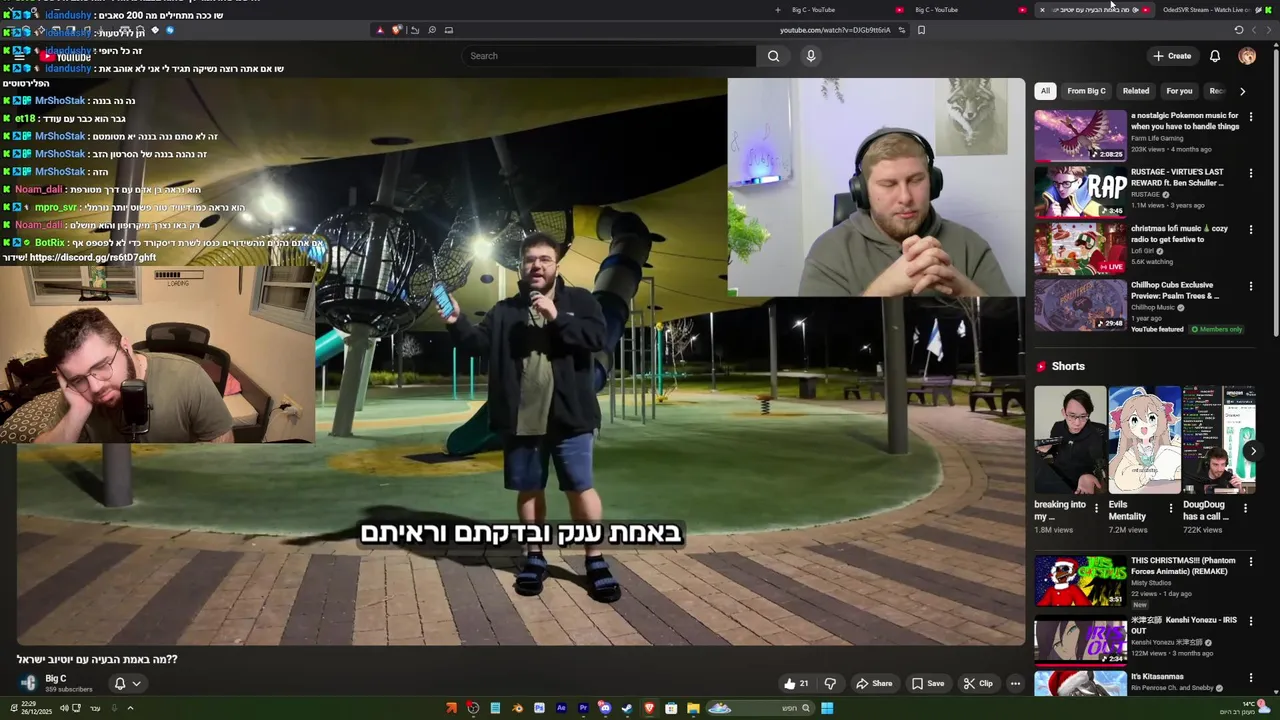Viewport: 1280px width, 720px height.
Task: Click the youtube.com address bar URL
Action: tap(835, 30)
